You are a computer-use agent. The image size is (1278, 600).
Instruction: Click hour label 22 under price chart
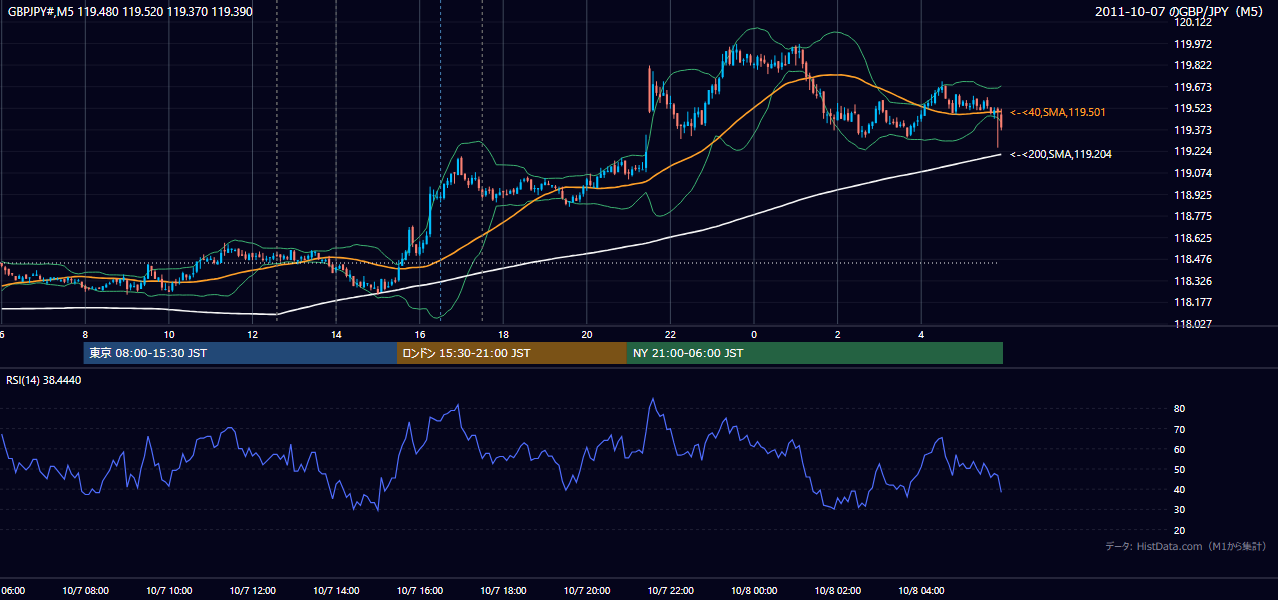(x=670, y=335)
